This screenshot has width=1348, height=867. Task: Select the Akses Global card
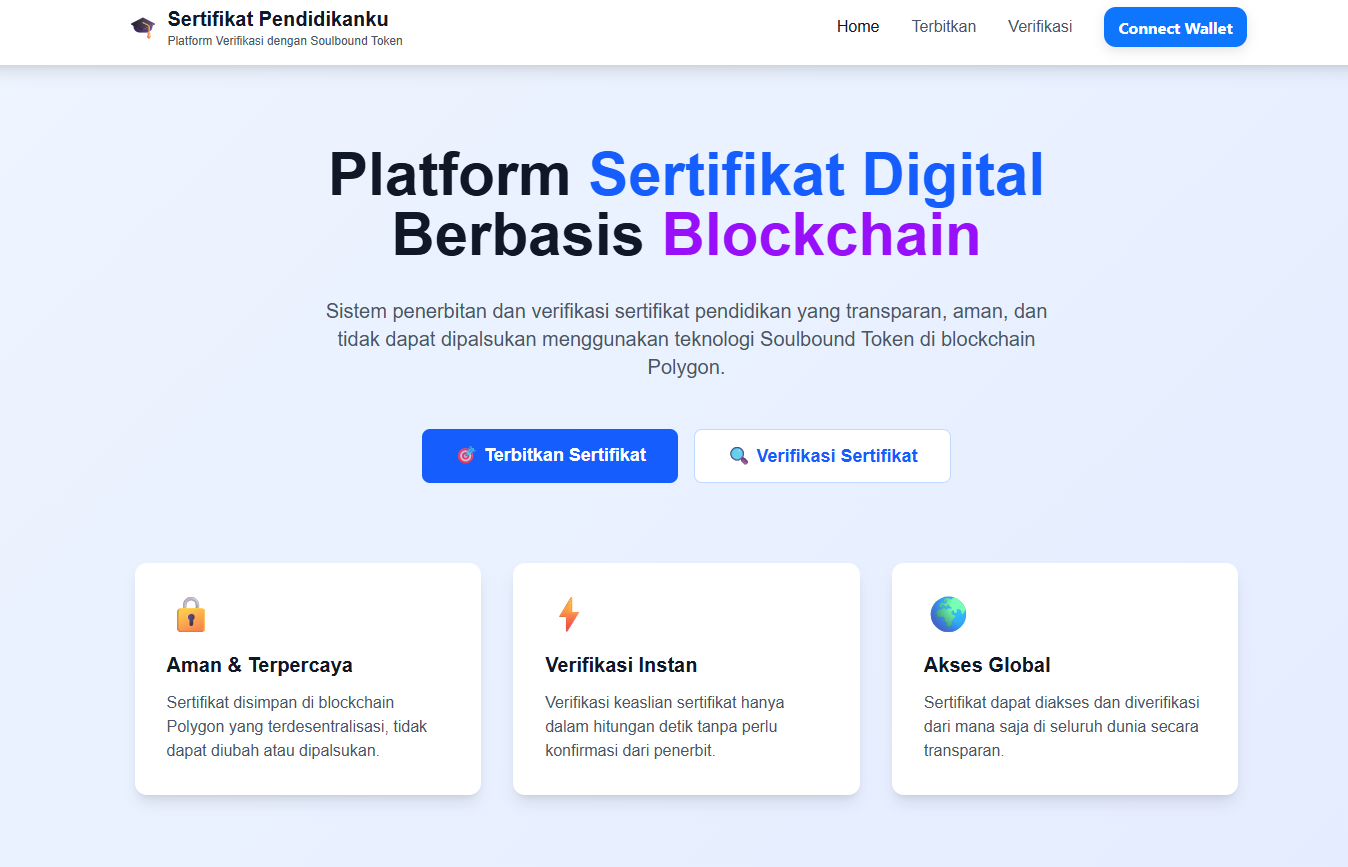point(1064,678)
